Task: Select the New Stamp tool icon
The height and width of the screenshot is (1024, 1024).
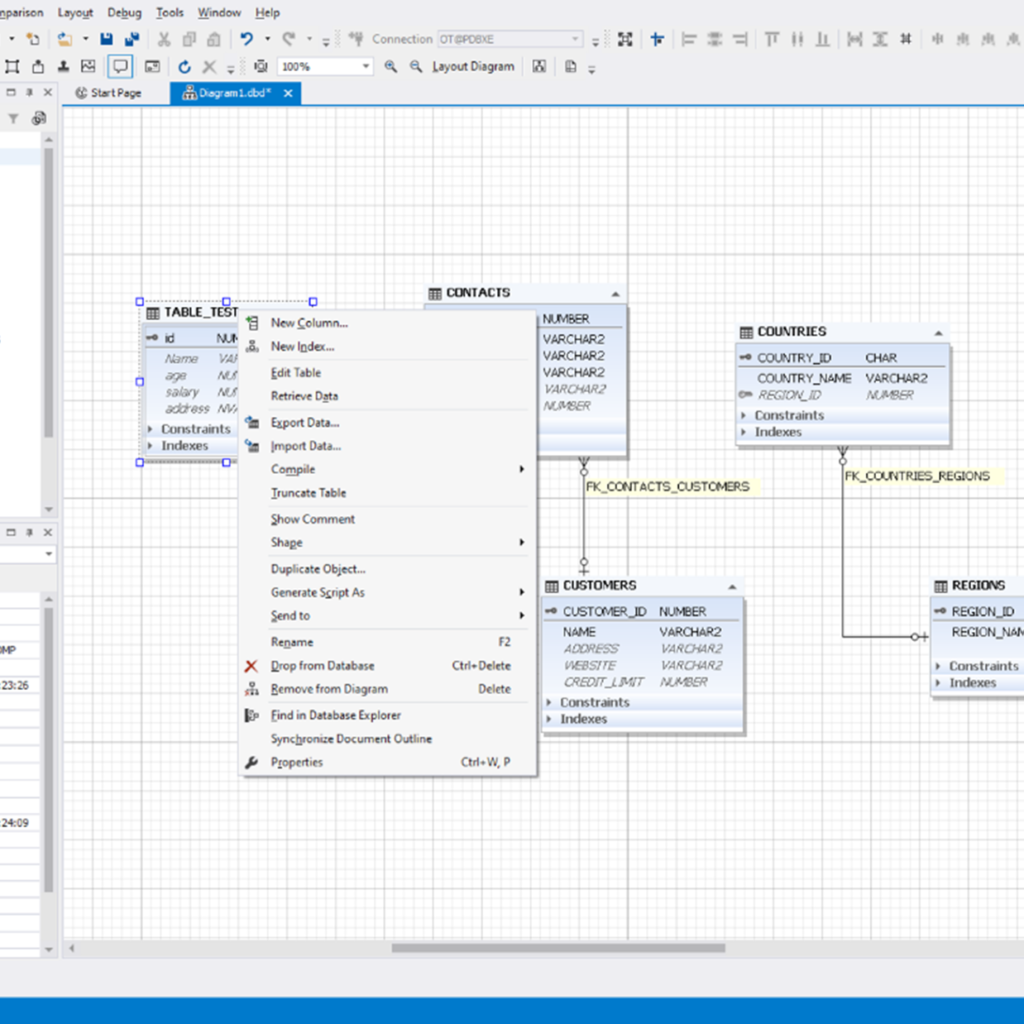Action: 63,67
